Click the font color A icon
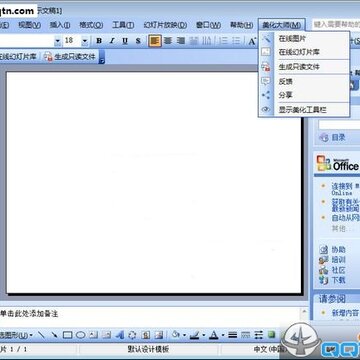The image size is (360, 360). 214,335
